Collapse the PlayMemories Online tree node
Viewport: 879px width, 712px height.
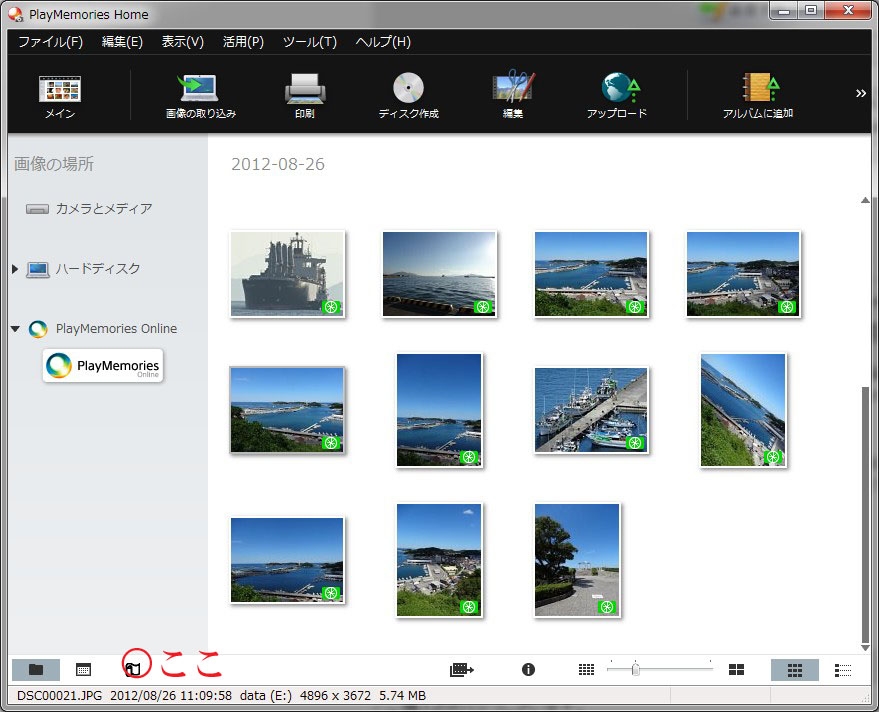[x=15, y=329]
